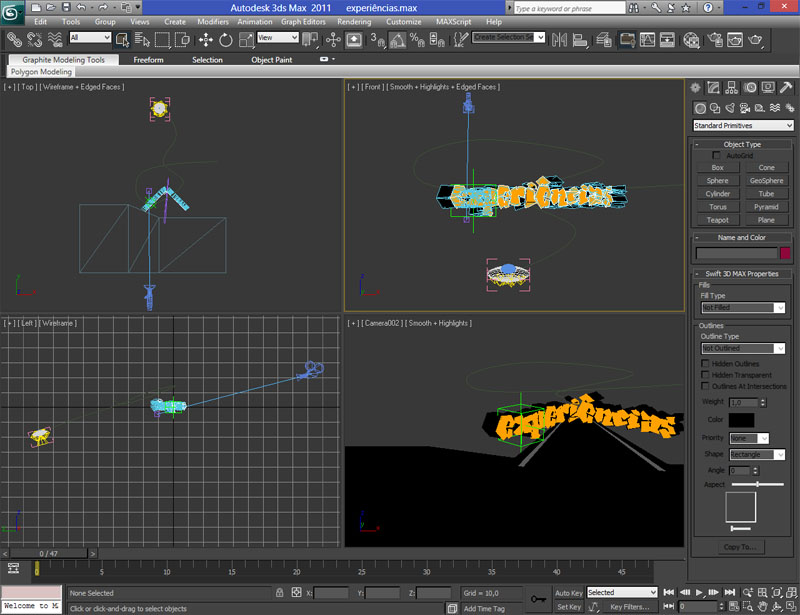The height and width of the screenshot is (615, 800).
Task: Check the Hidden Outlines option
Action: [x=705, y=364]
